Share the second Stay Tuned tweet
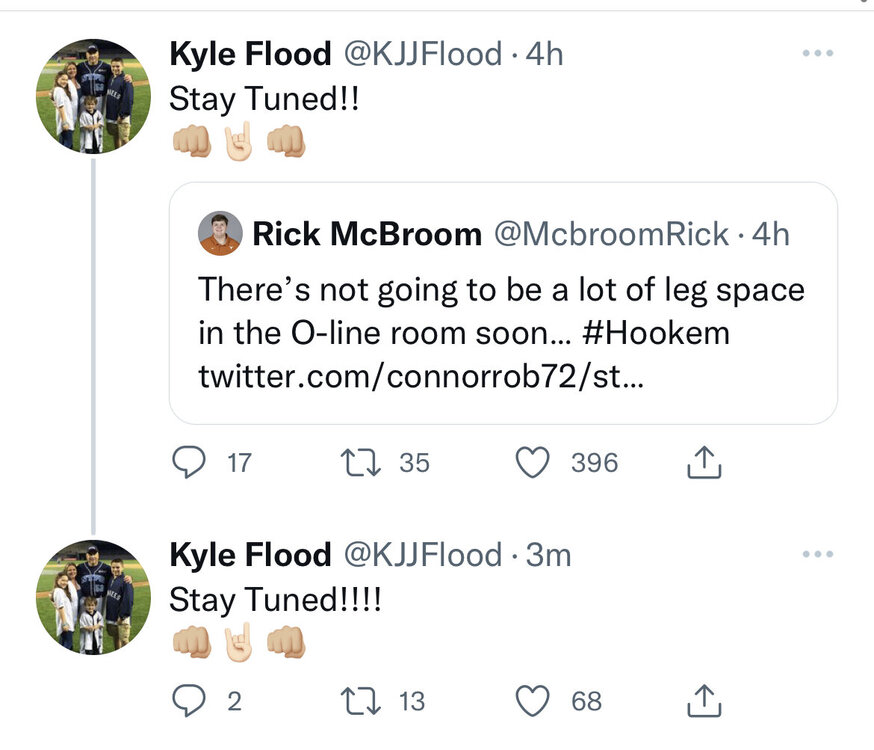 click(705, 702)
